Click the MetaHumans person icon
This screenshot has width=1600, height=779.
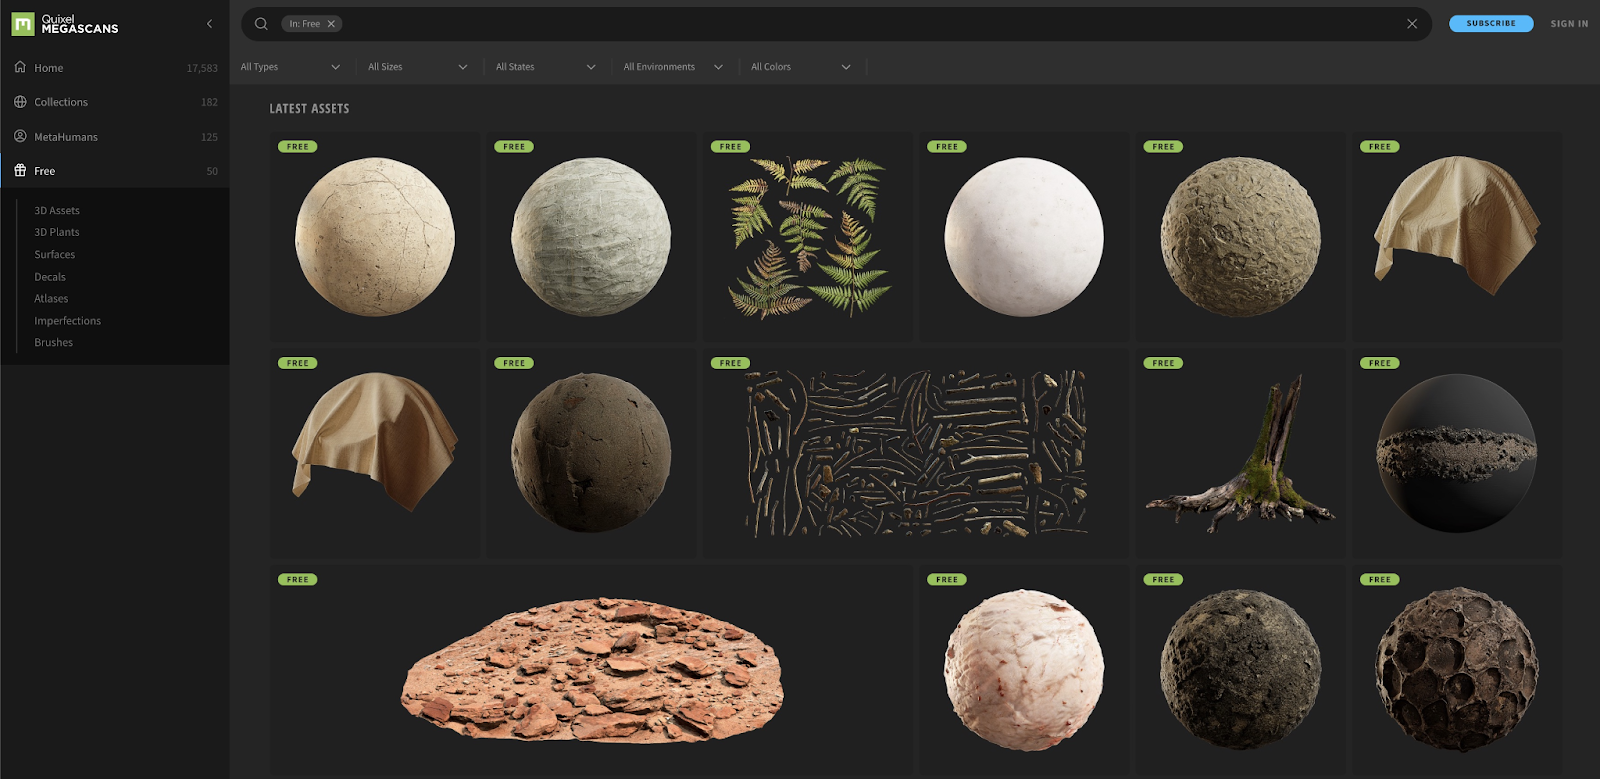(x=20, y=136)
